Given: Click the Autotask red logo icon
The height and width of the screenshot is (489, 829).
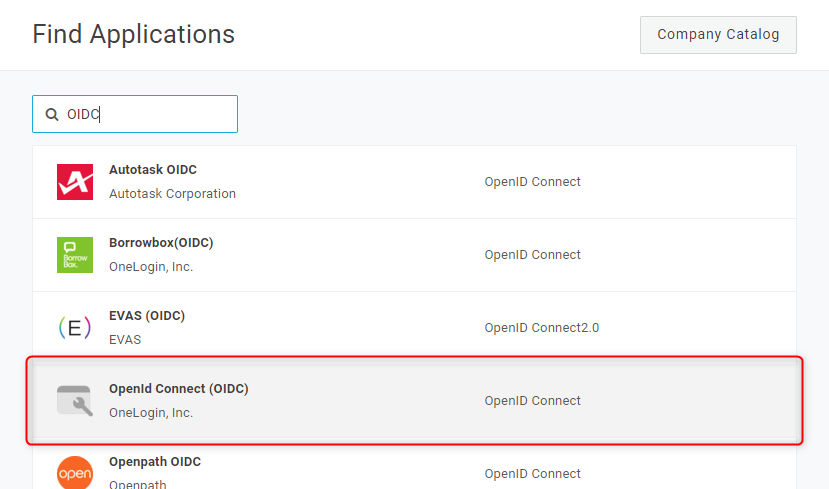Looking at the screenshot, I should (x=75, y=182).
